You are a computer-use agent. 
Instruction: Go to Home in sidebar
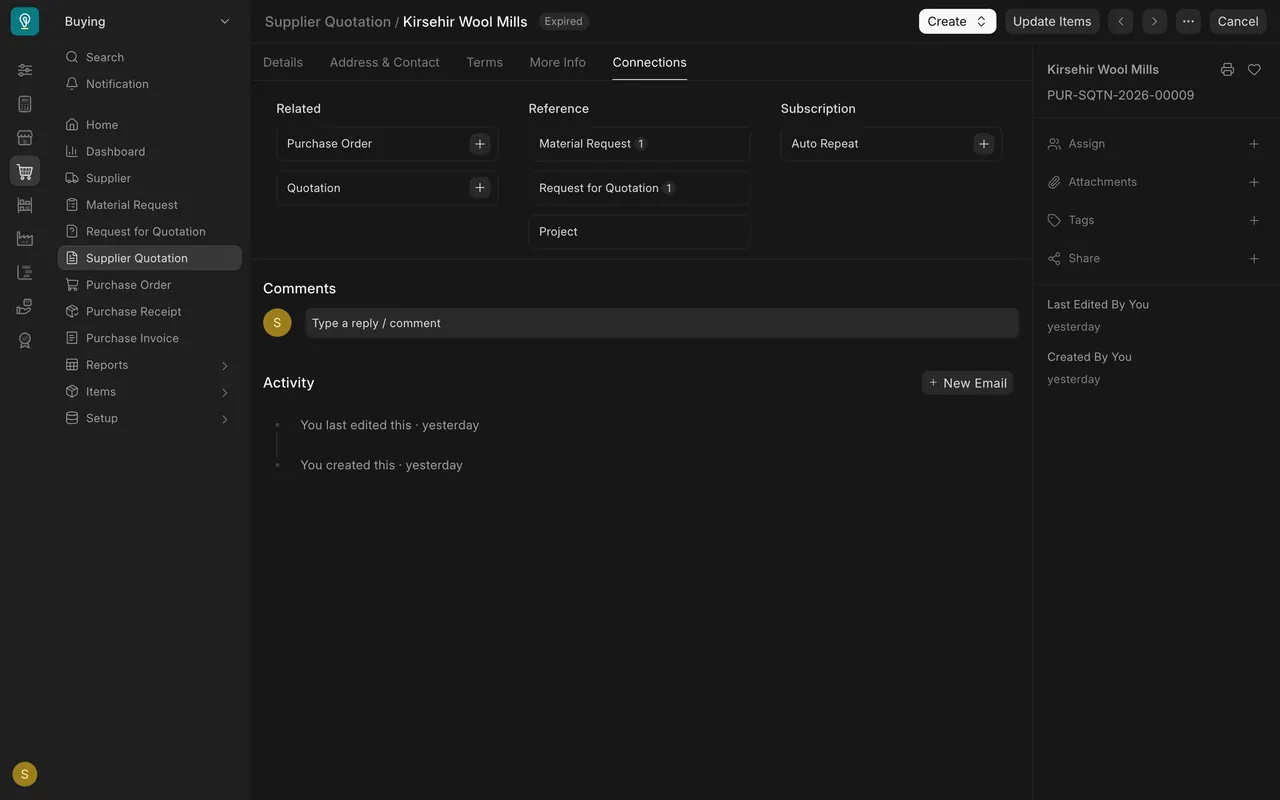click(149, 125)
